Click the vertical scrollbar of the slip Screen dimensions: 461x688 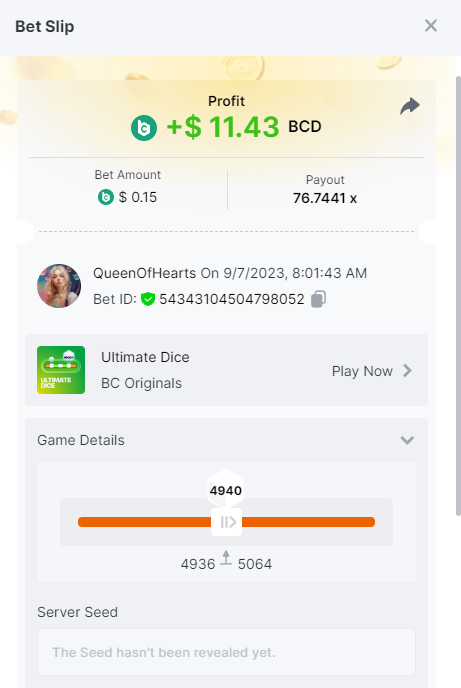click(458, 296)
